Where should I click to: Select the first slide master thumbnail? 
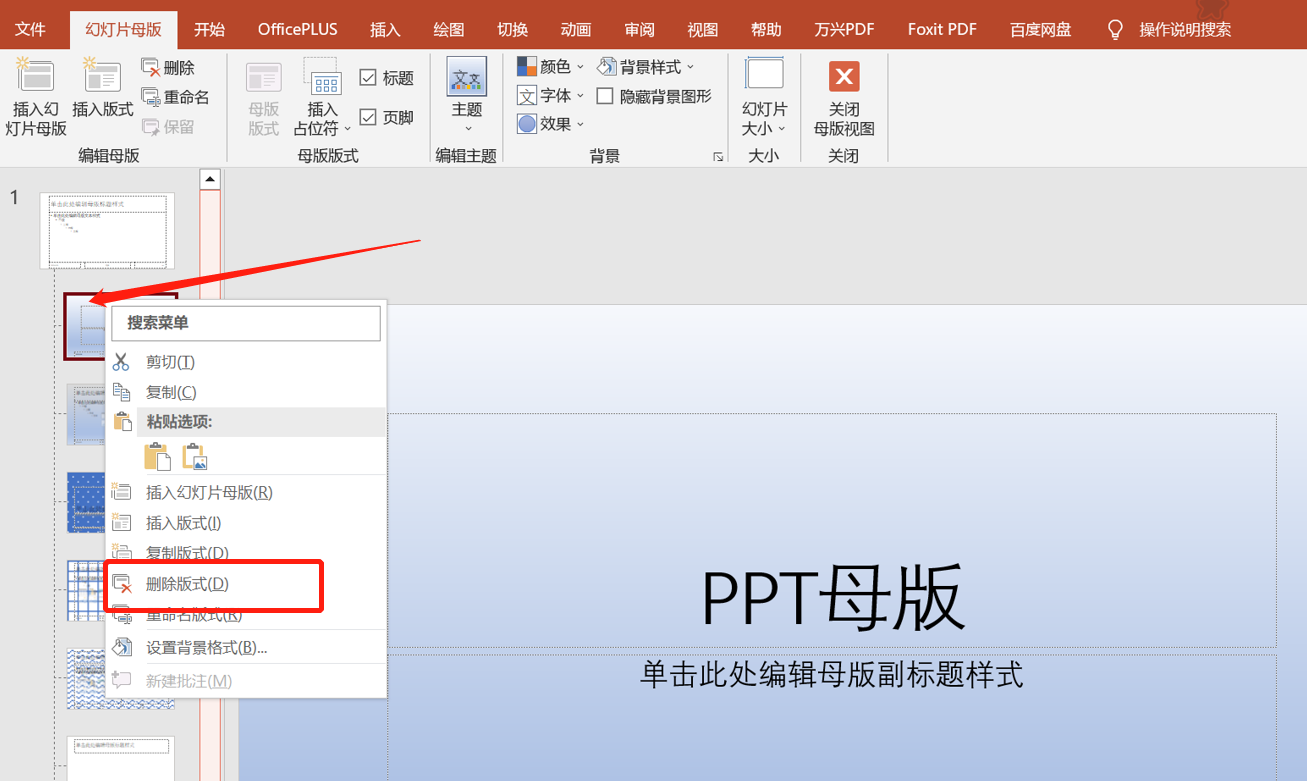click(x=107, y=230)
